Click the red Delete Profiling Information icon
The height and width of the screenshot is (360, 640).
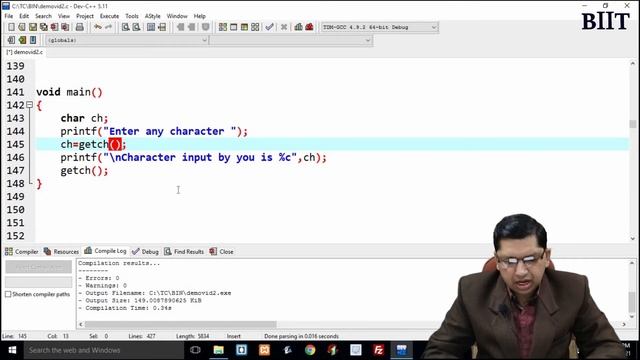click(x=309, y=27)
